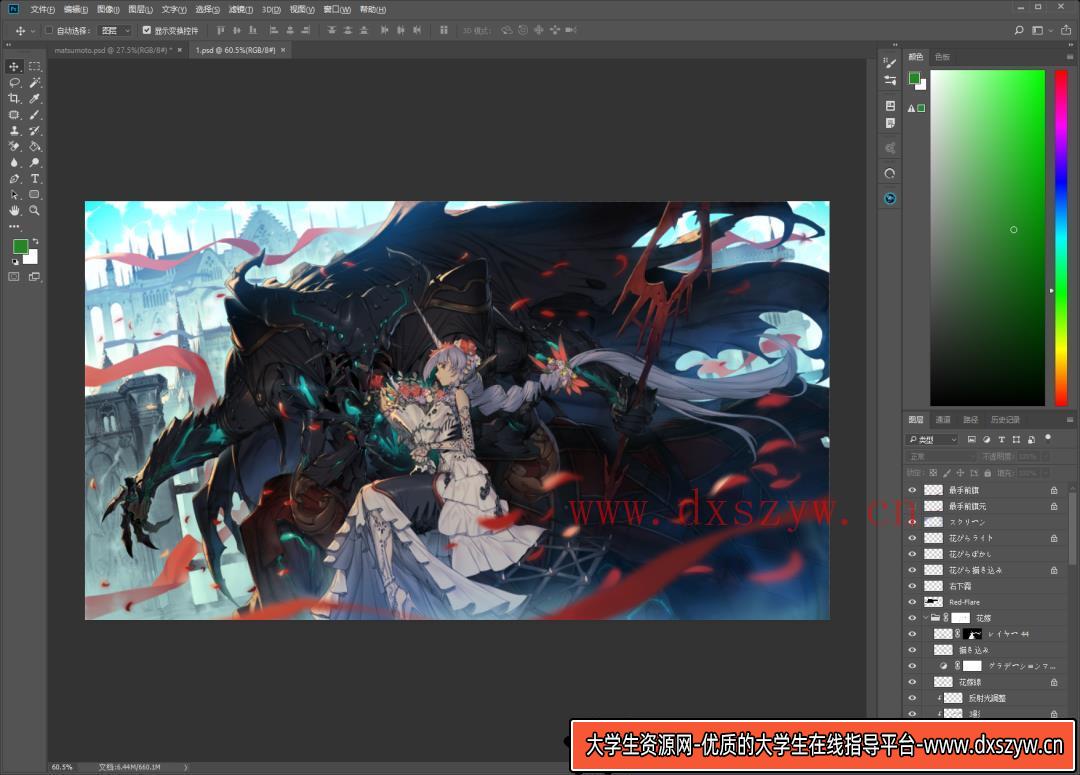Filter layers by pixel layer type

click(x=971, y=440)
